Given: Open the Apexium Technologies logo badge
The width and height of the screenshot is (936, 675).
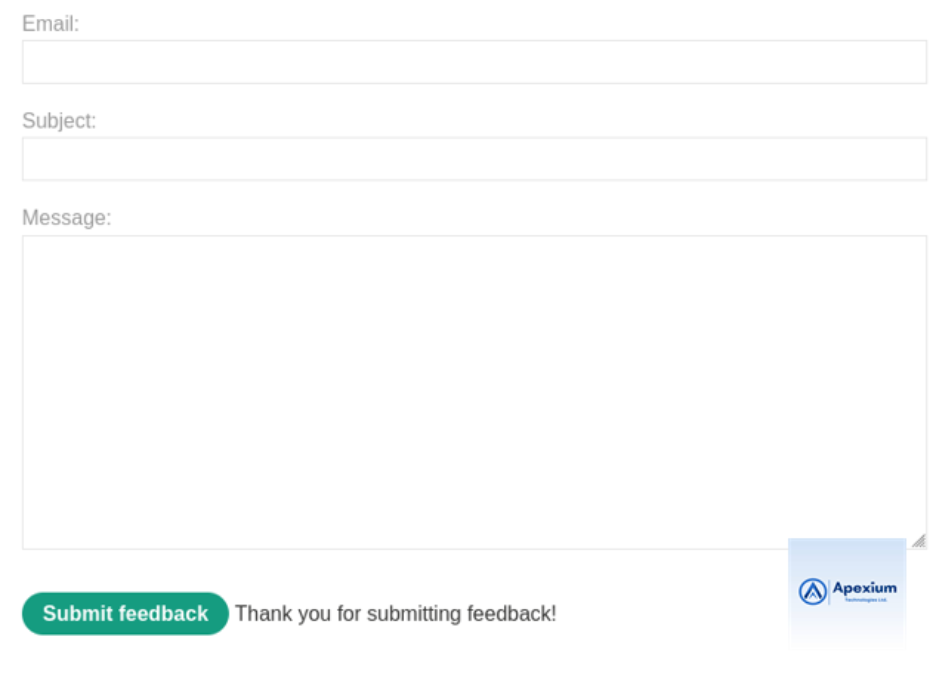Looking at the screenshot, I should tap(847, 592).
